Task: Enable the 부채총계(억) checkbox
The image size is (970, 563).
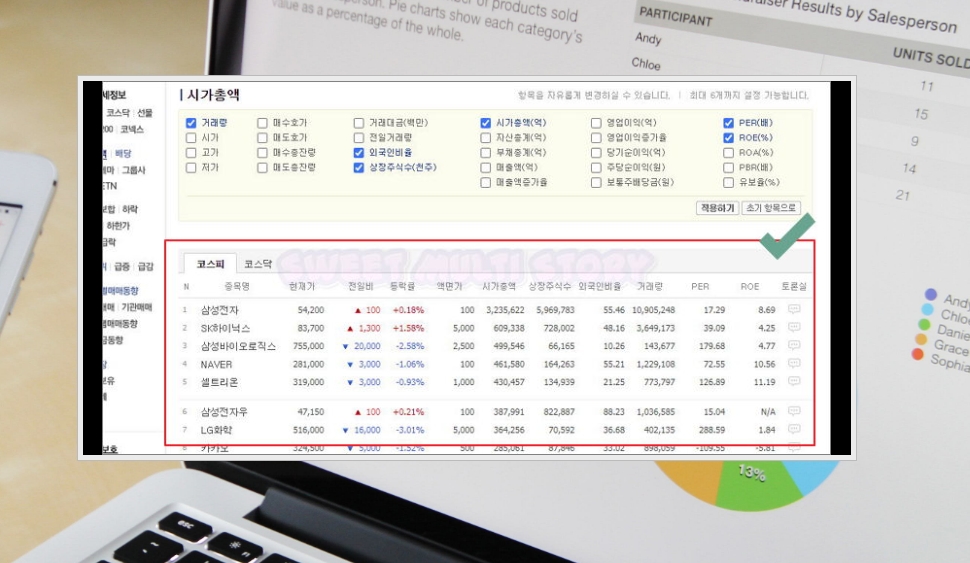Action: [x=486, y=153]
